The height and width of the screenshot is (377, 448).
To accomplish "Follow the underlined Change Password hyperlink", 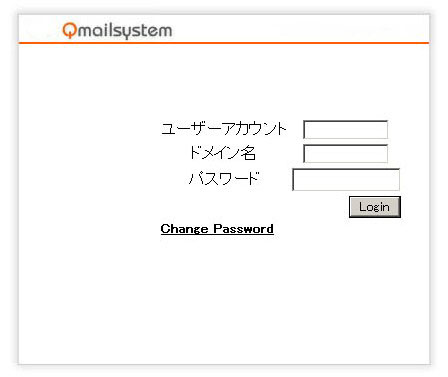I will pyautogui.click(x=217, y=229).
